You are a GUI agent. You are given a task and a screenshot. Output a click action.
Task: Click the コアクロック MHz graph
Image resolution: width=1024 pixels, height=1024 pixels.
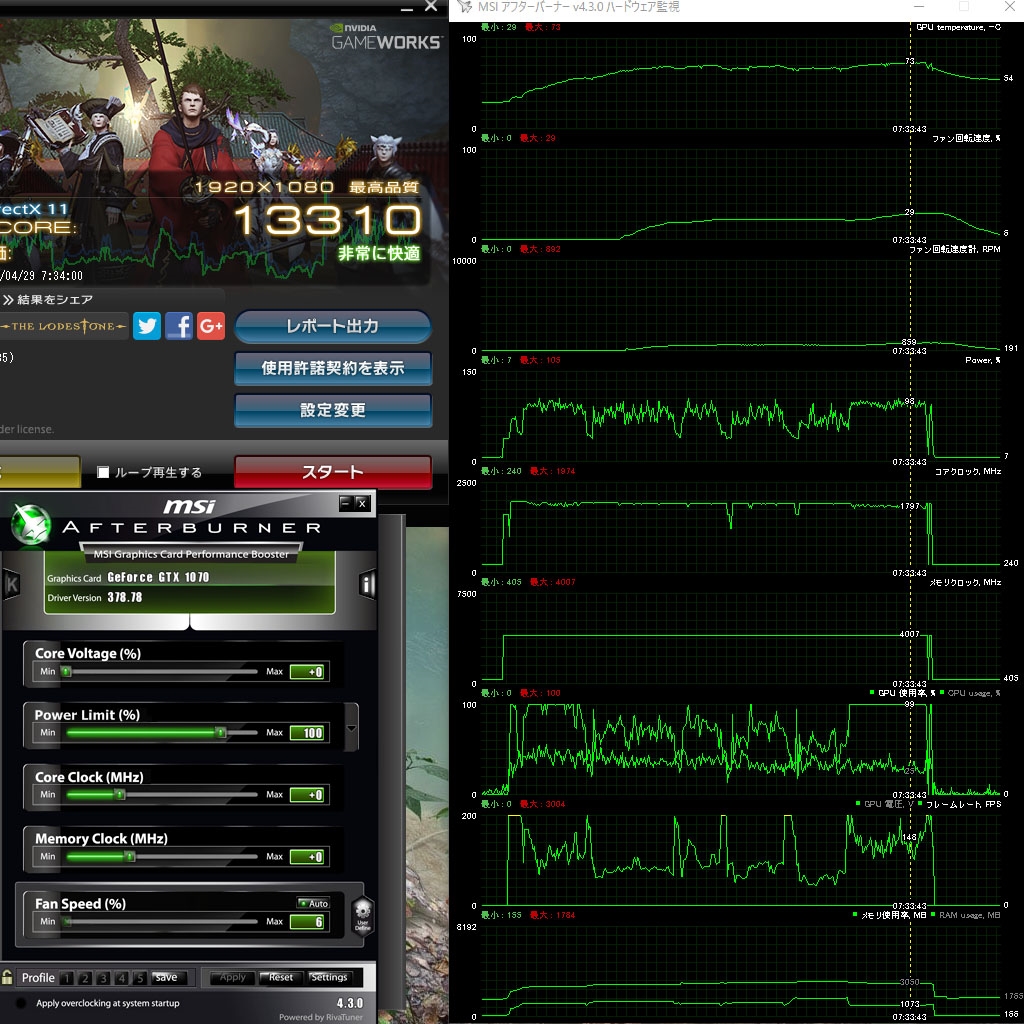740,528
